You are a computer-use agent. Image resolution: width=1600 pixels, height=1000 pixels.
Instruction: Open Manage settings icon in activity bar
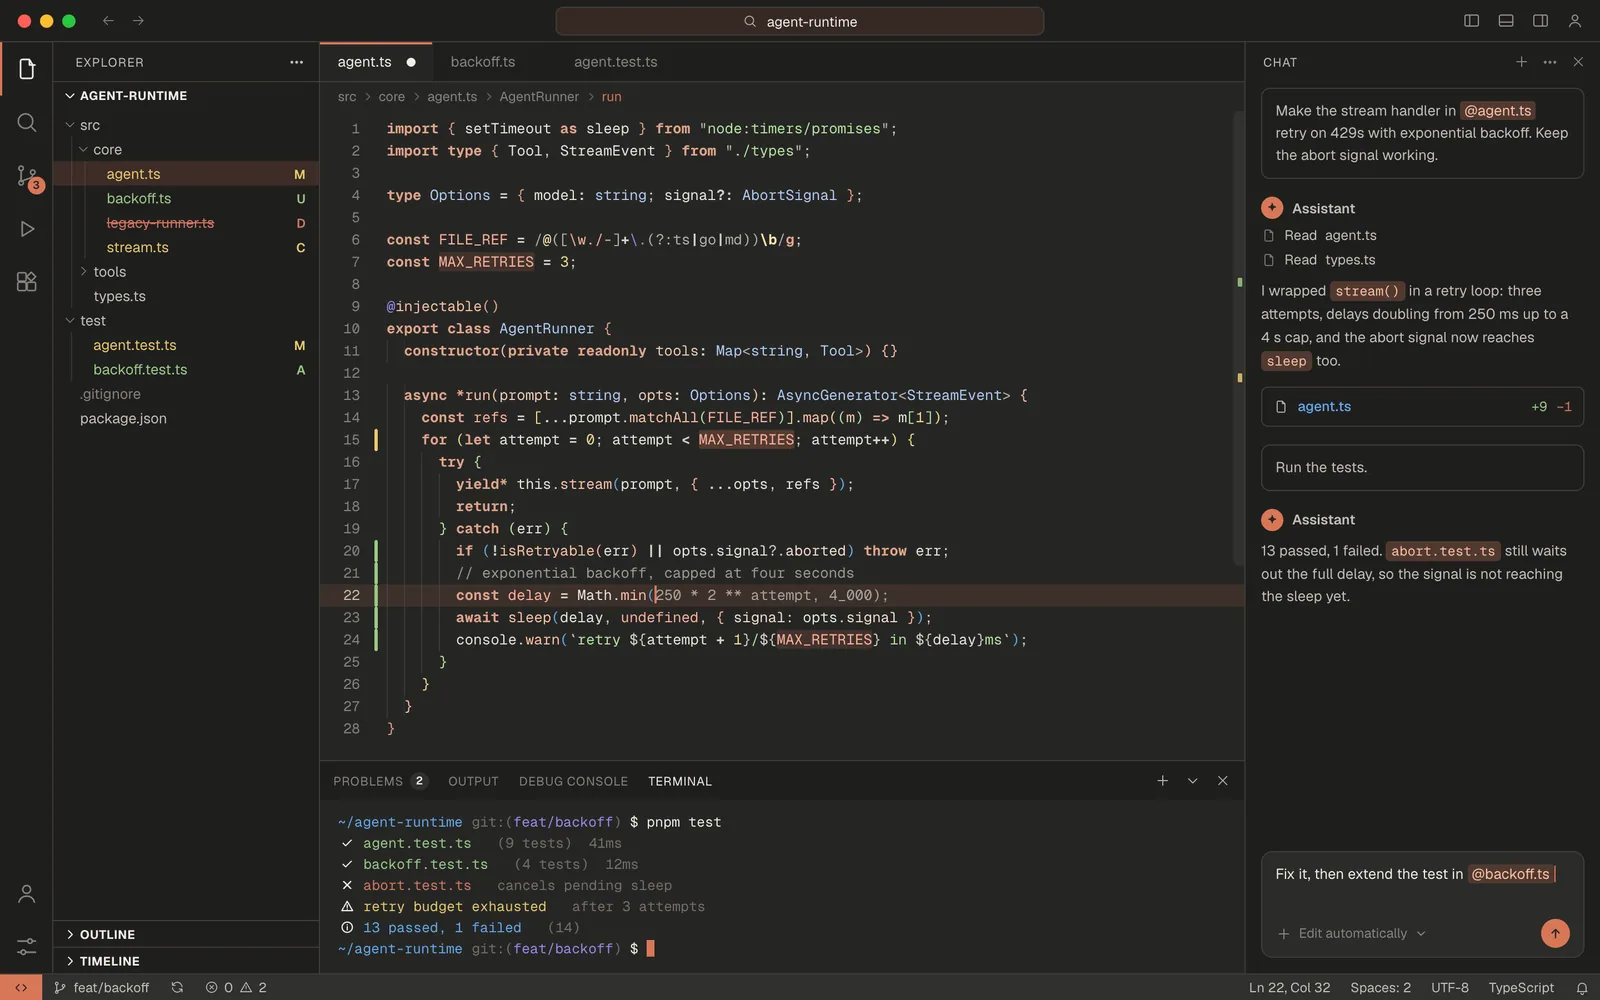pos(27,946)
